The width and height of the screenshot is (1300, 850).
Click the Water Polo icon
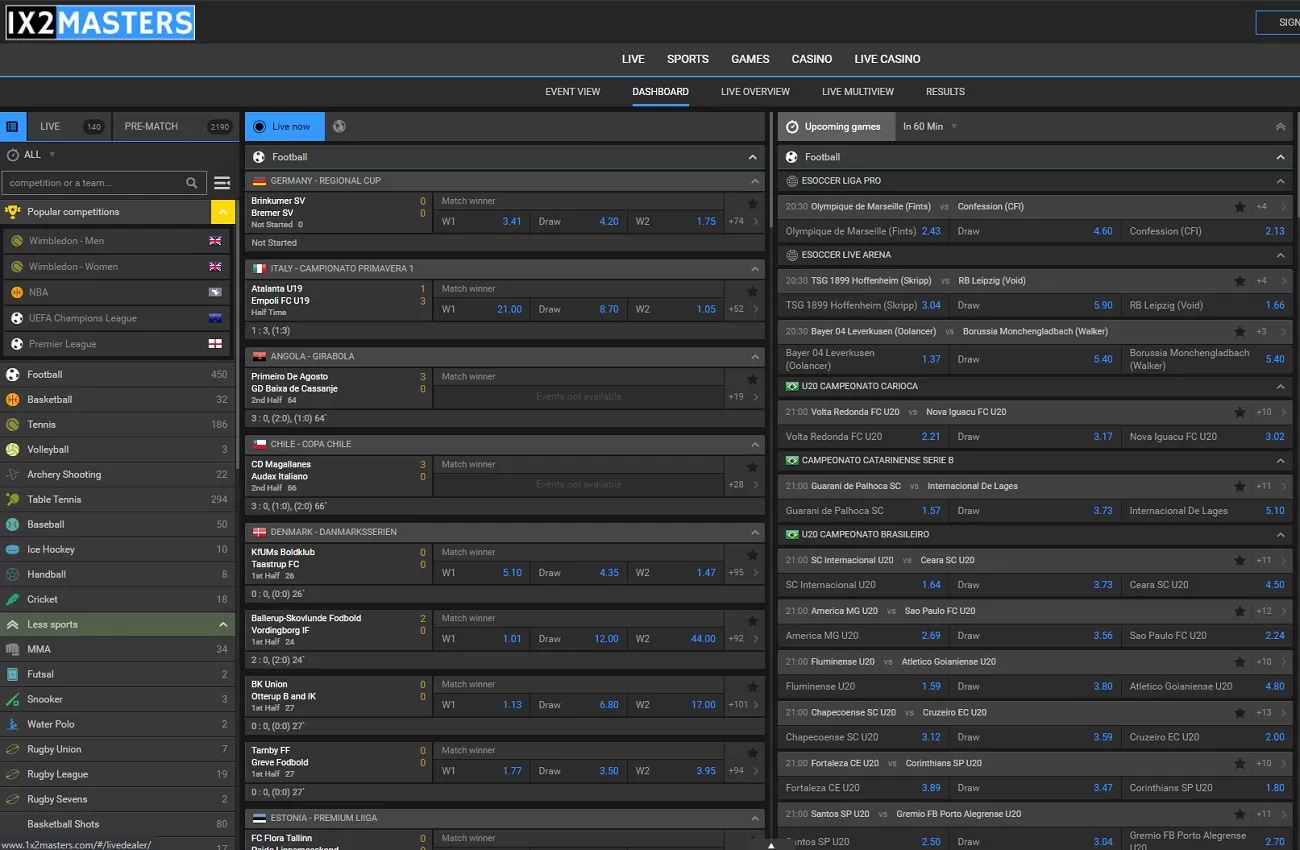point(13,725)
